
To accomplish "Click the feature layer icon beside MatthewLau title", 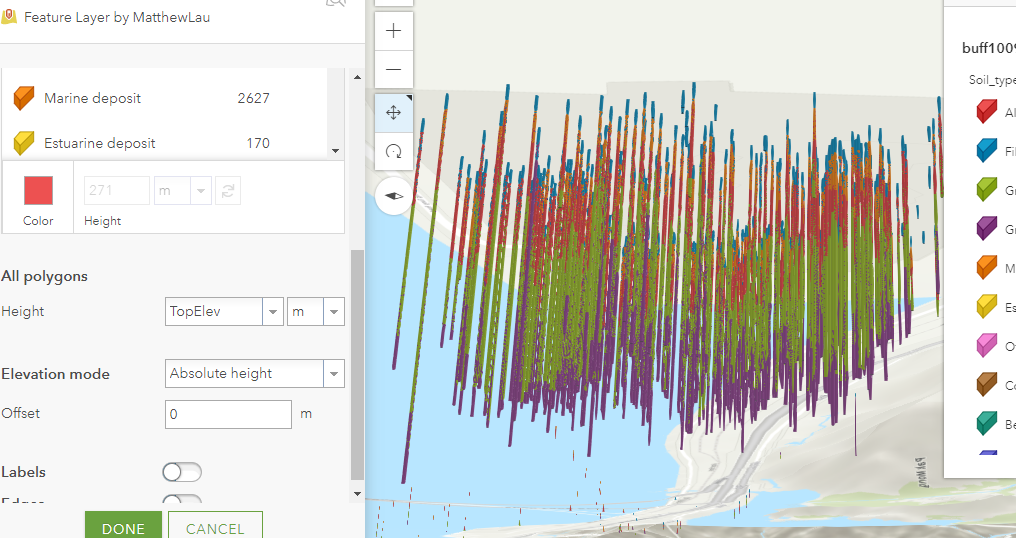I will (8, 17).
